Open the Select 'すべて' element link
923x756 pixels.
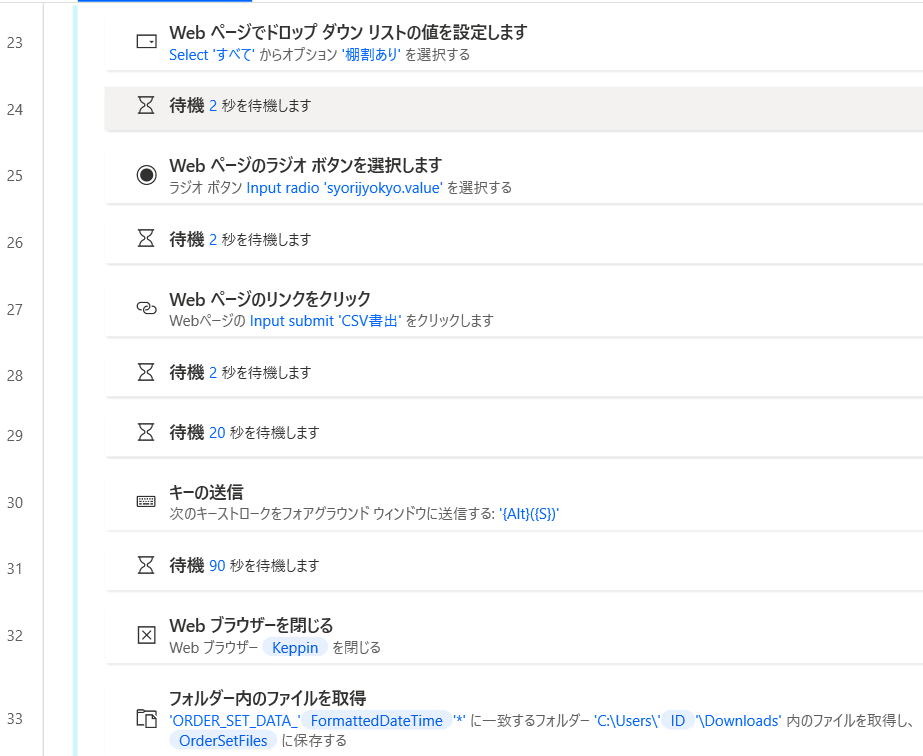point(212,55)
